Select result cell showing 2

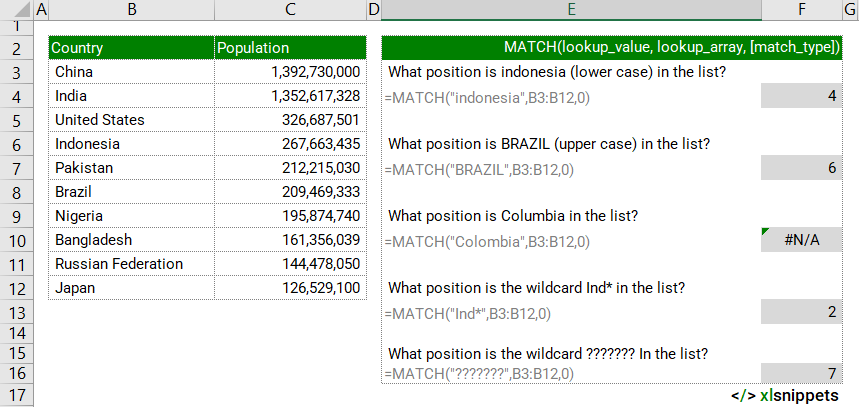point(801,312)
